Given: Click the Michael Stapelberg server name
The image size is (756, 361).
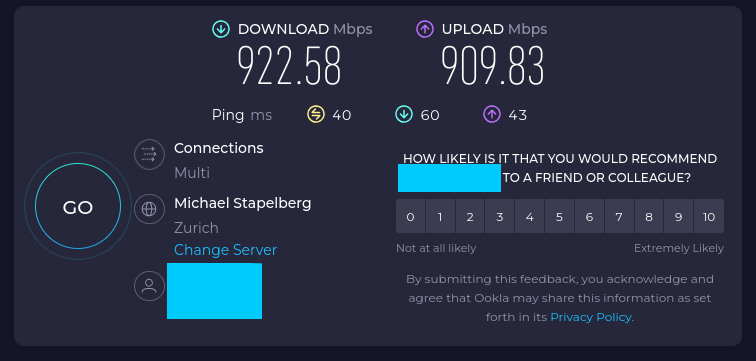Looking at the screenshot, I should (243, 203).
